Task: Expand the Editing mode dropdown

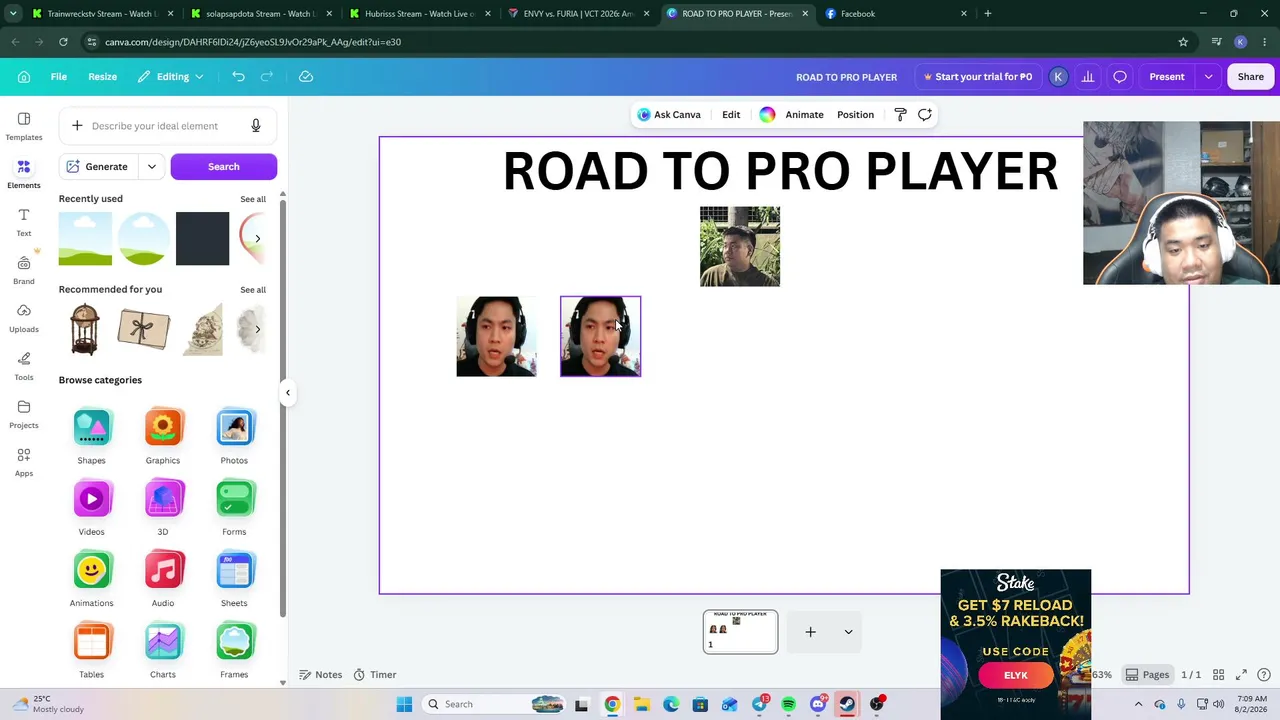Action: coord(172,77)
